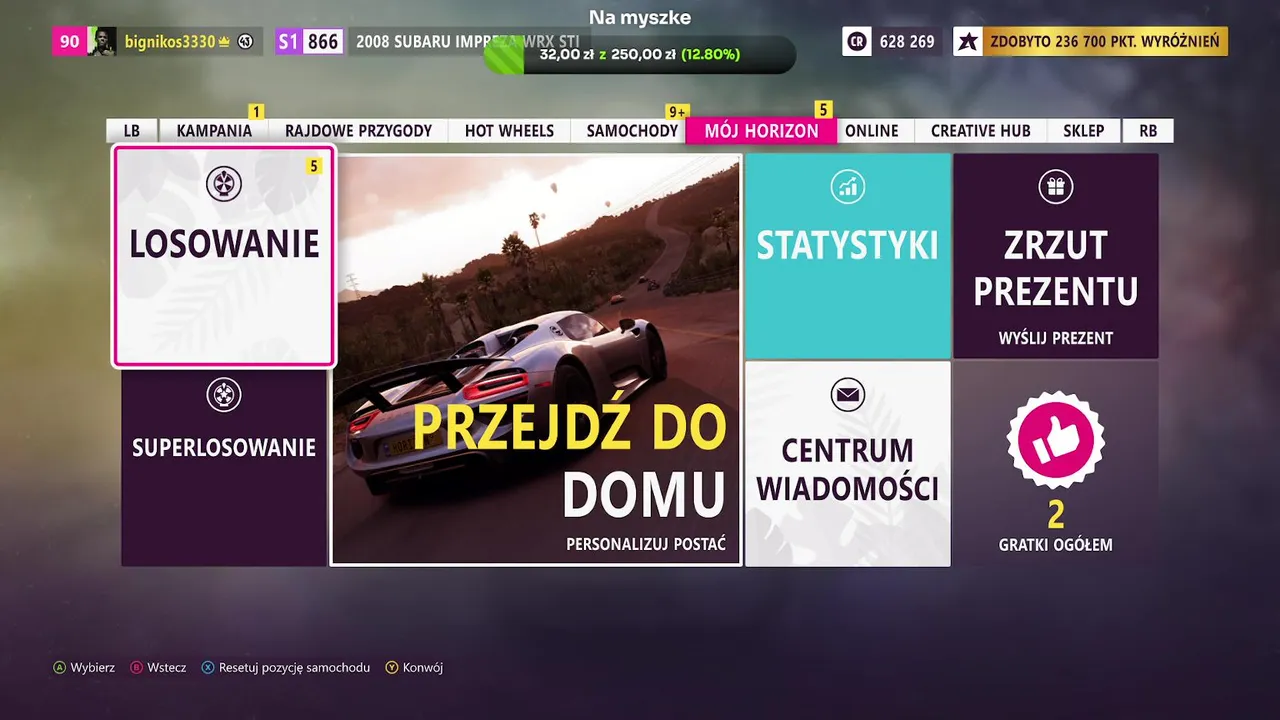The height and width of the screenshot is (720, 1280).
Task: Click the player level 90 badge
Action: 70,41
